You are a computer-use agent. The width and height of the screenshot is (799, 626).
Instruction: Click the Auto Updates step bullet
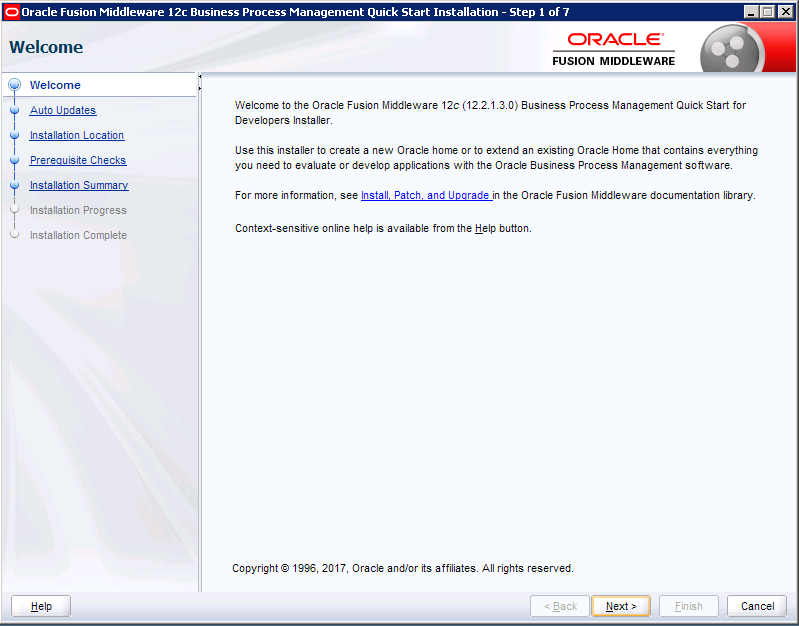pos(15,110)
